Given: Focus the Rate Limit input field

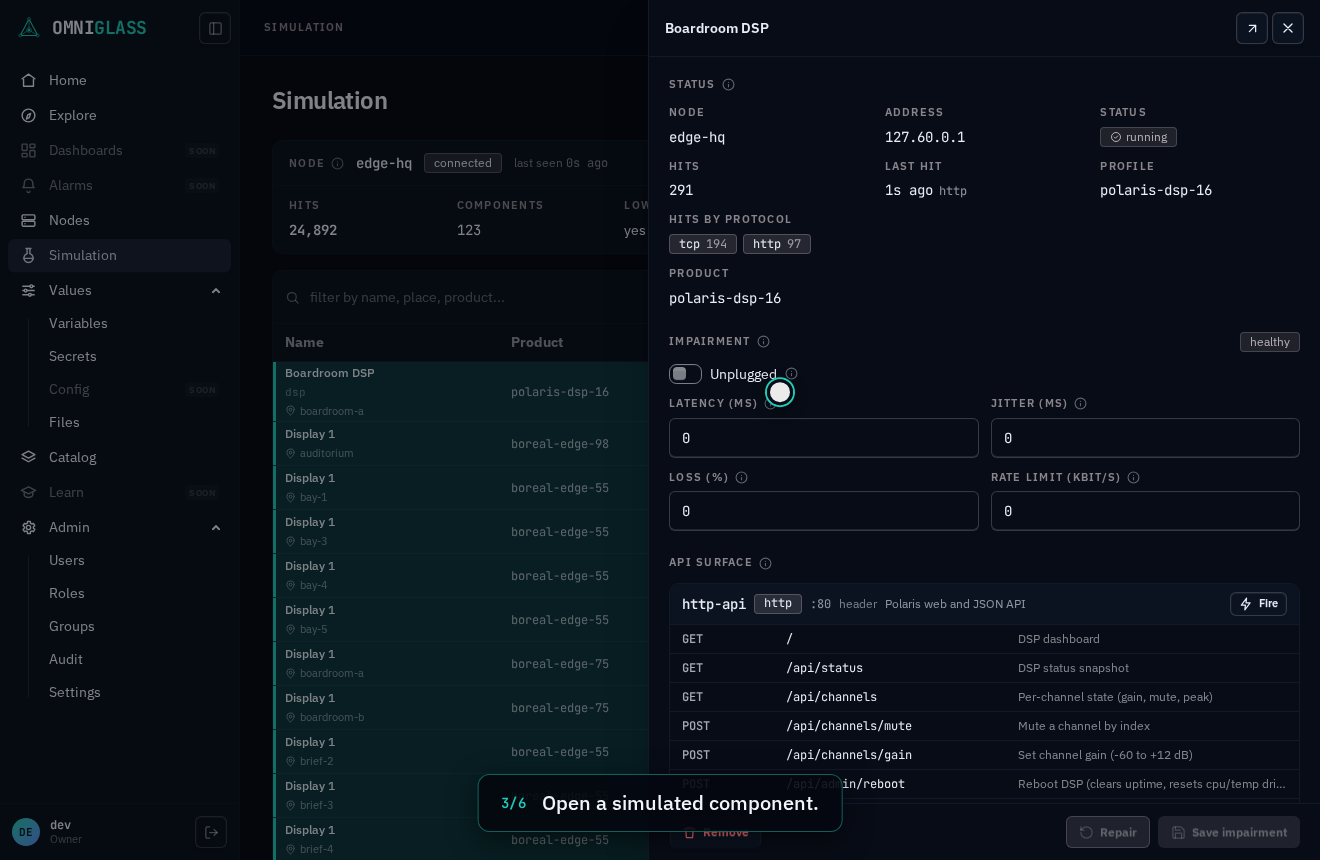Looking at the screenshot, I should pos(1145,511).
